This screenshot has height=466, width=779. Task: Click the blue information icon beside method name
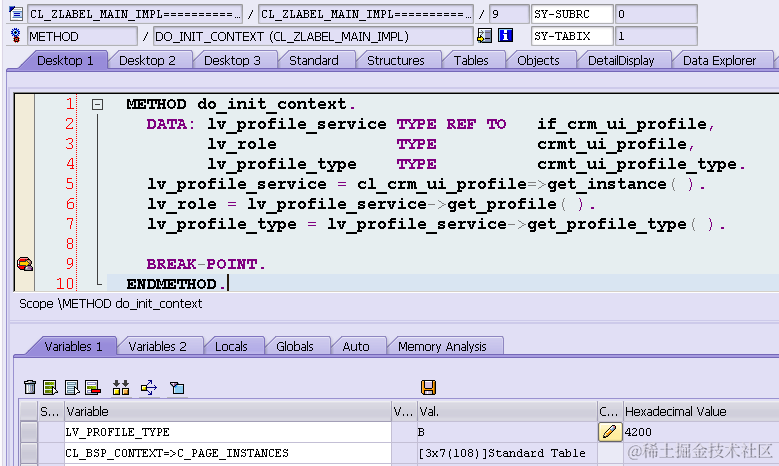tap(505, 35)
